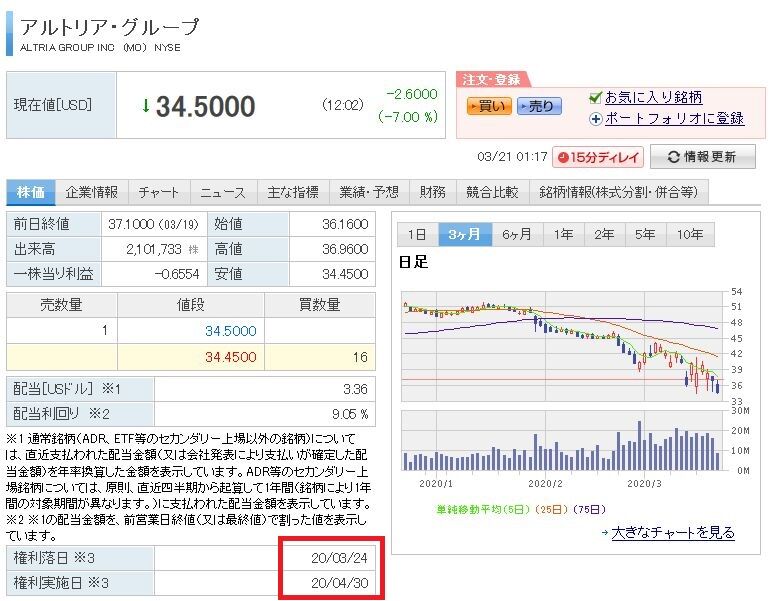Click the refresh arrows icon in 情報更新
Viewport: 771px width, 601px height.
click(x=673, y=157)
